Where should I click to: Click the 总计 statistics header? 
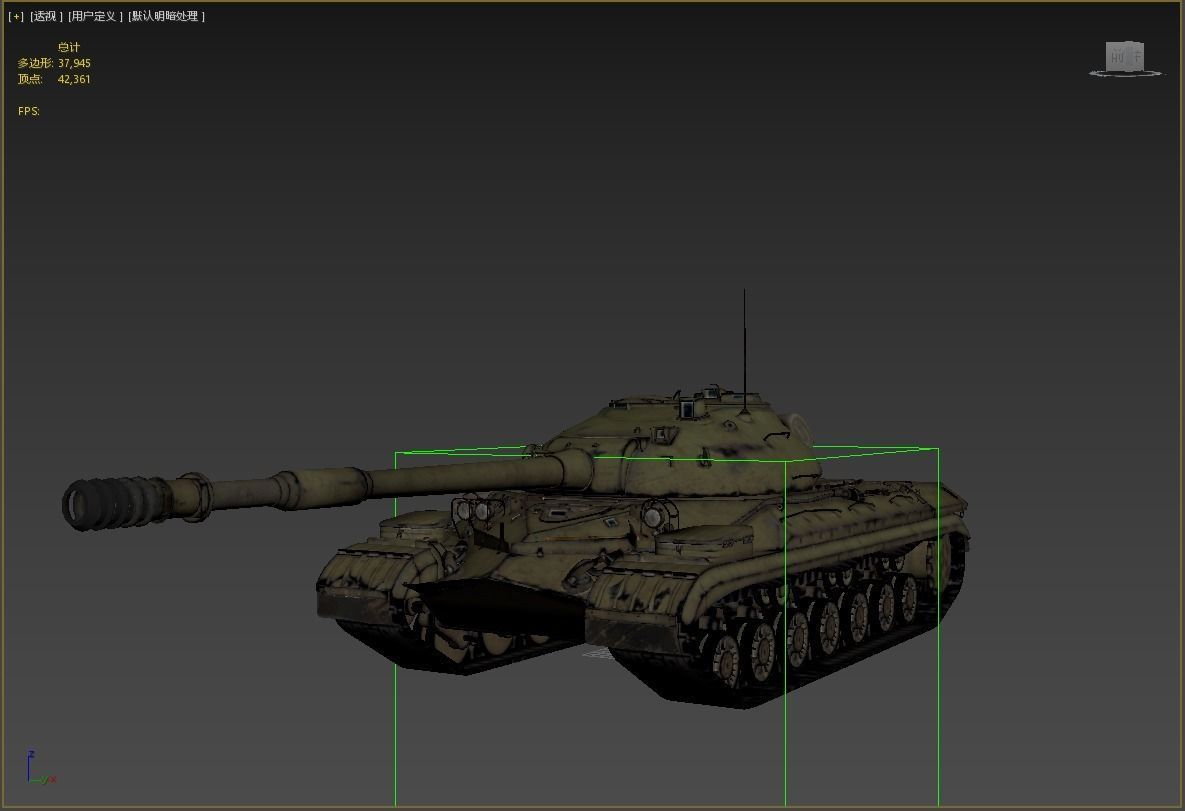tap(69, 47)
